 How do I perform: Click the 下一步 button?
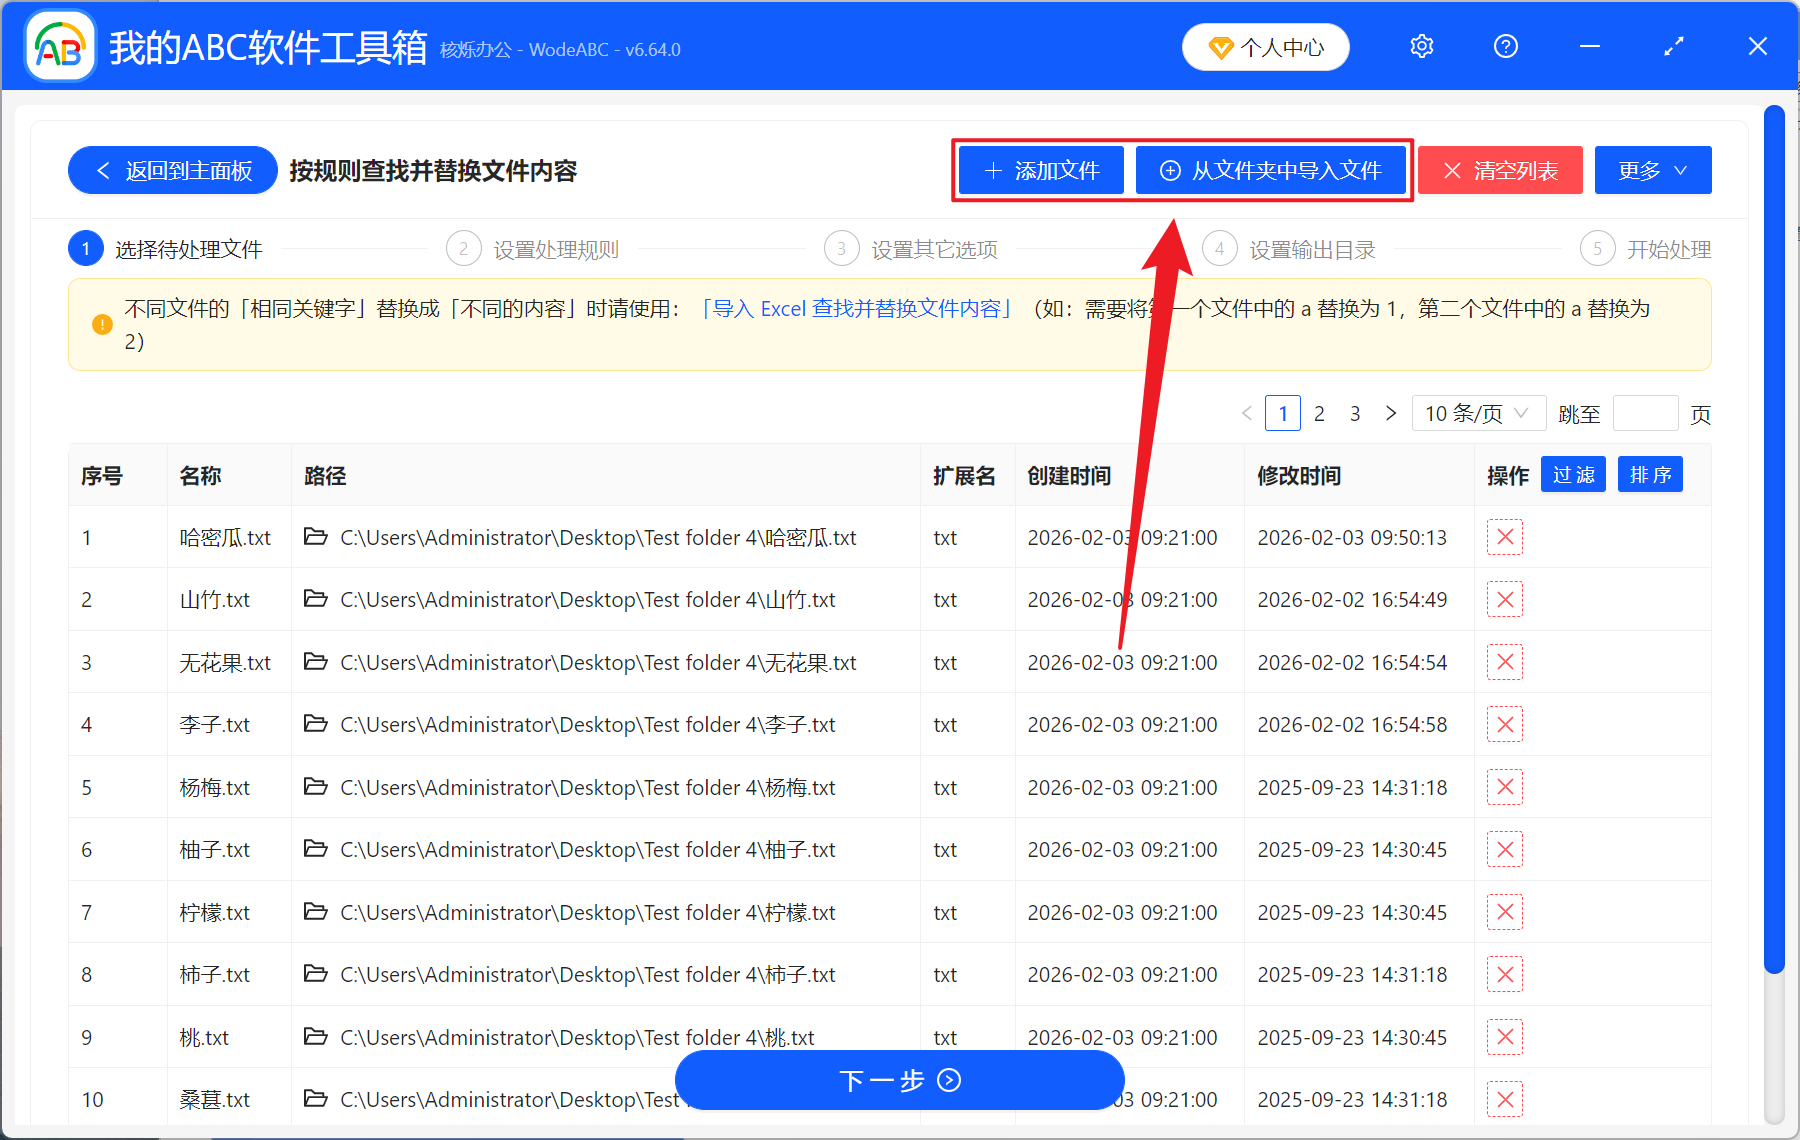tap(899, 1080)
